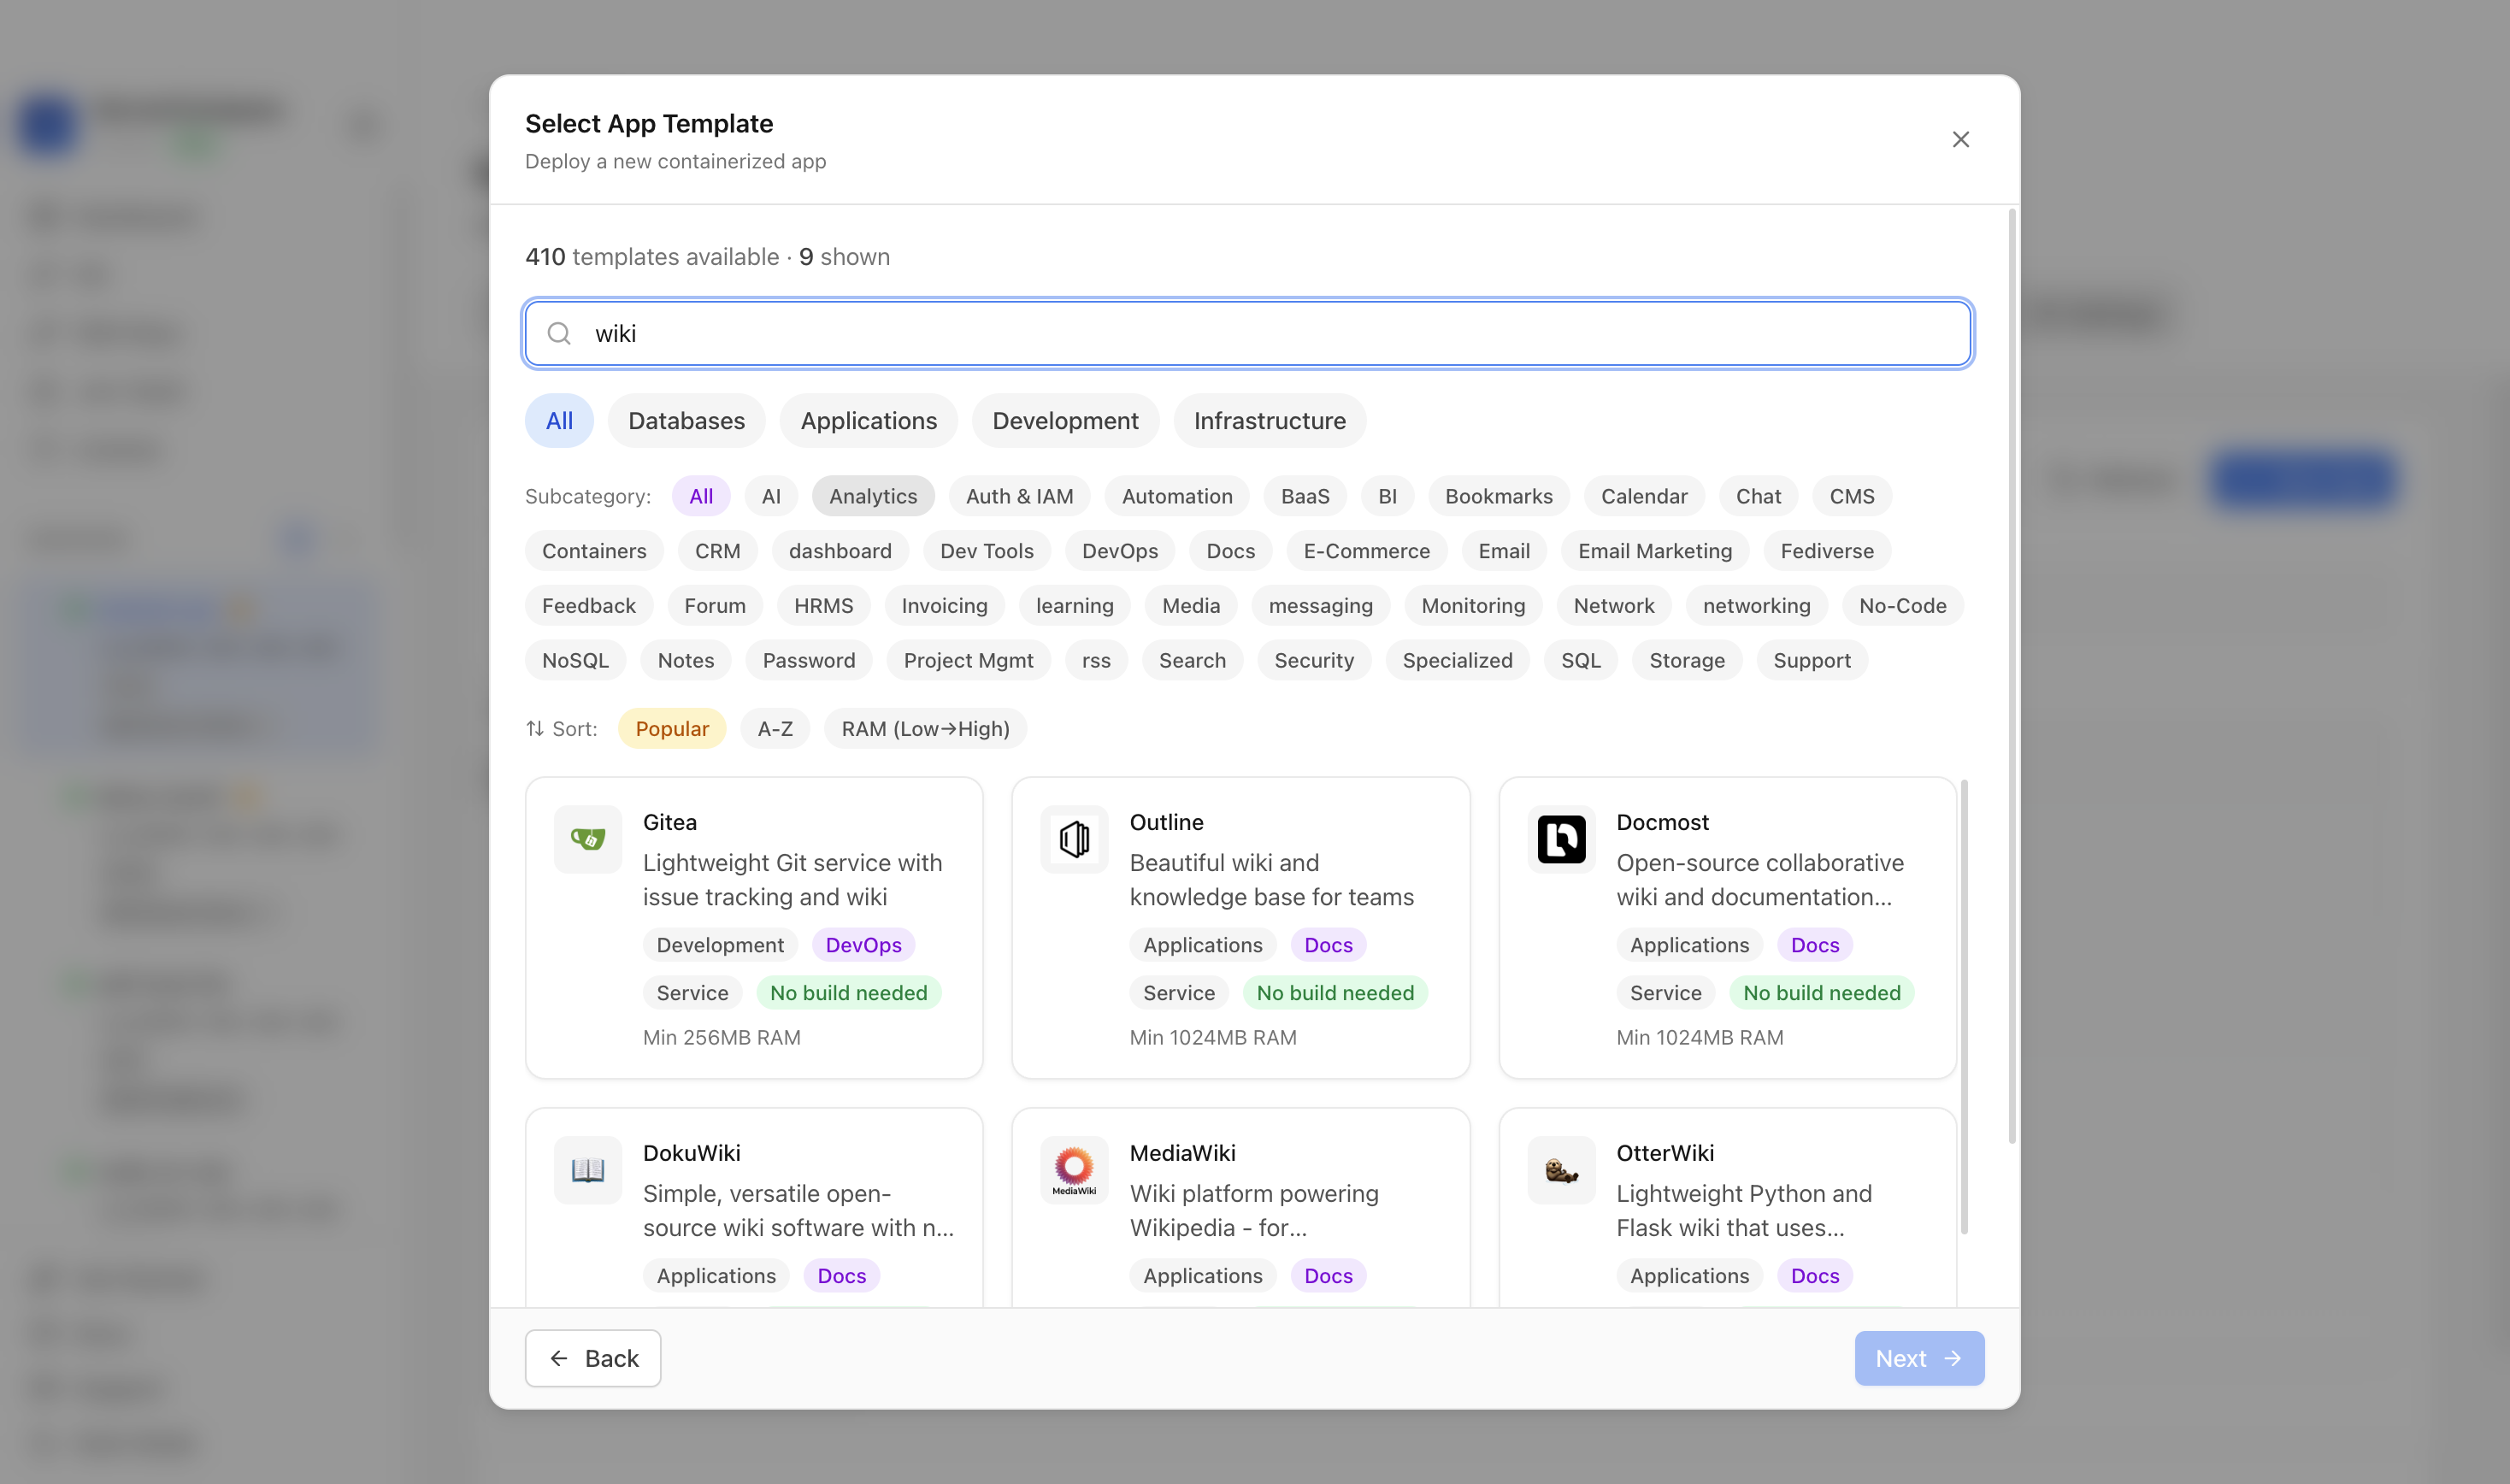Filter by Fediverse subcategory
Screen dimensions: 2510x1484
1826,551
